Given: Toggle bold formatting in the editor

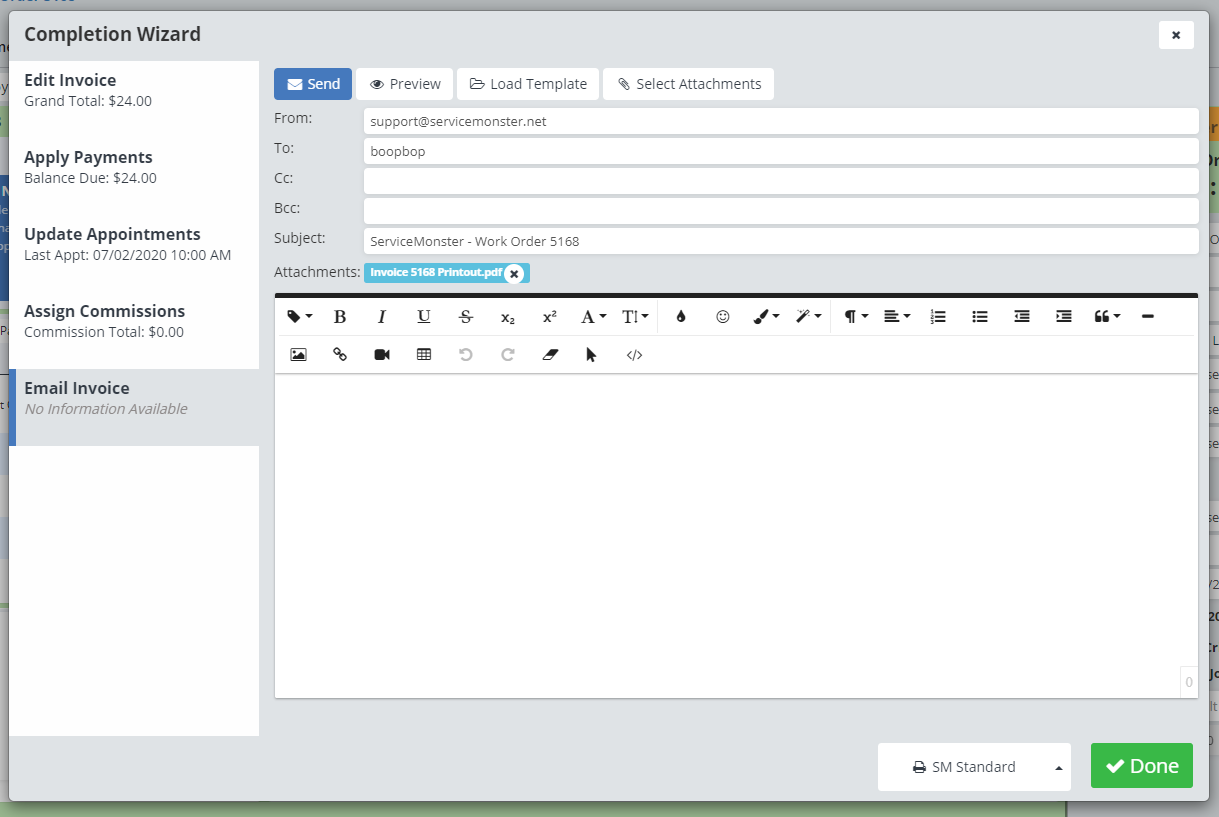Looking at the screenshot, I should point(340,317).
